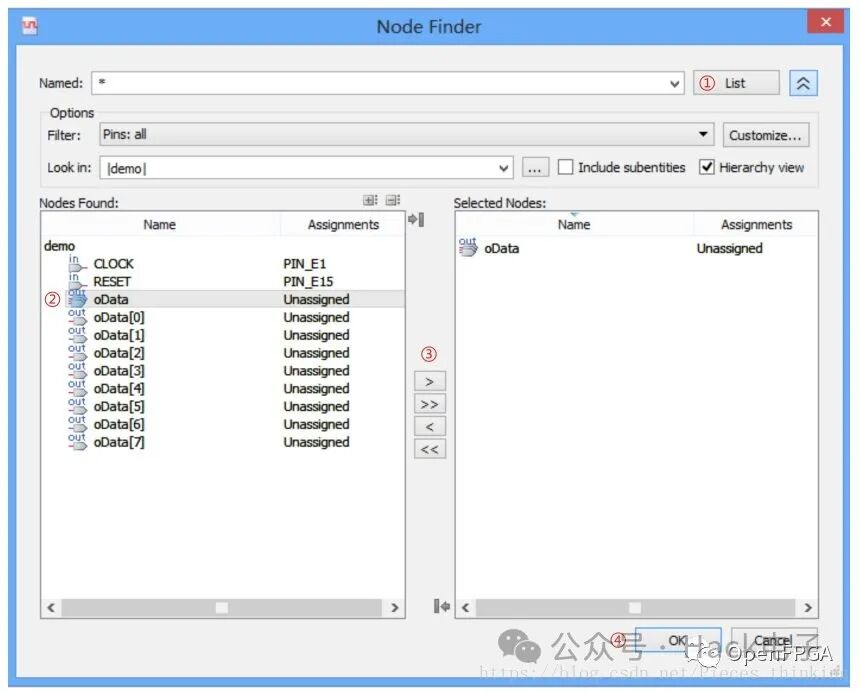Screen dimensions: 860x693
Task: Click the double-chevron collapse options button
Action: 803,83
